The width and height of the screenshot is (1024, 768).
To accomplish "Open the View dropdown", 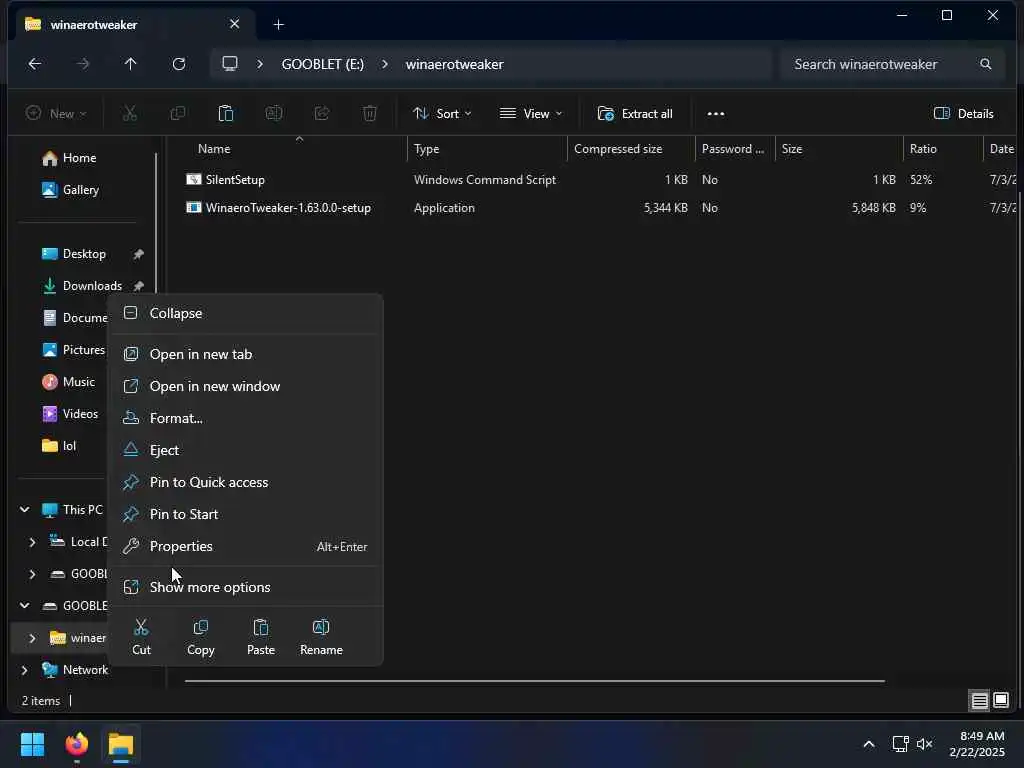I will click(x=530, y=114).
